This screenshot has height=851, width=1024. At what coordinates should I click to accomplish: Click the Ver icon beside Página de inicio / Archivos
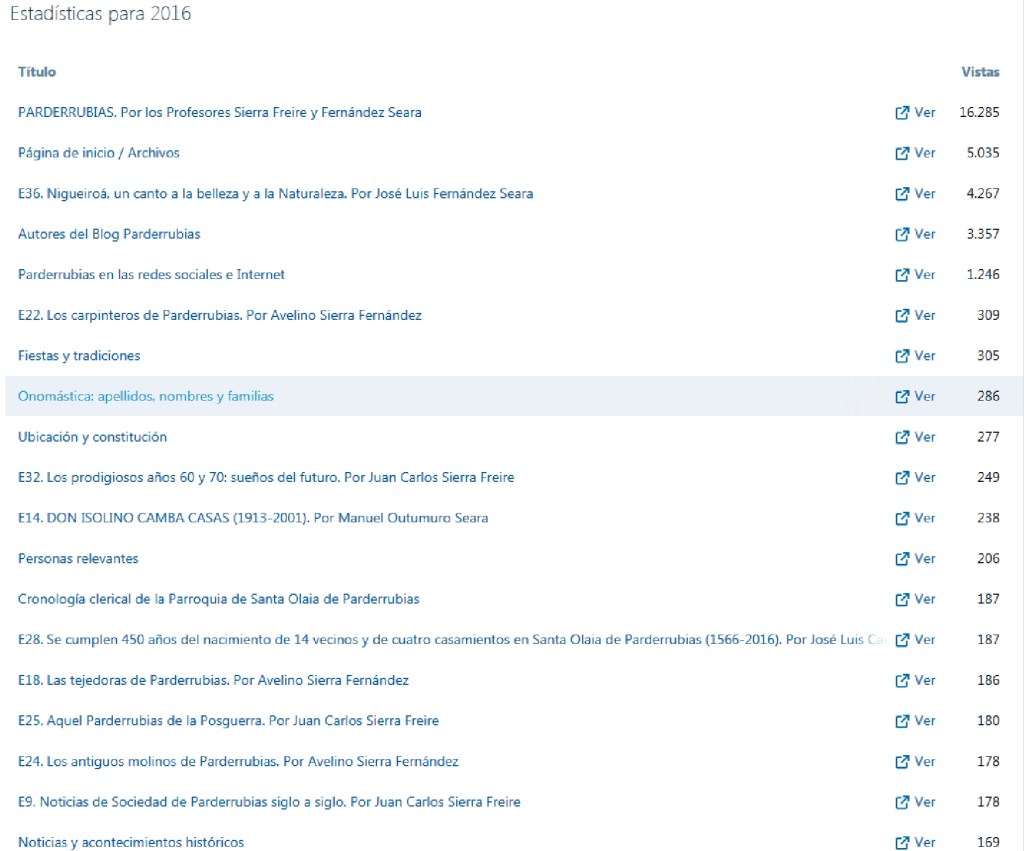coord(902,153)
